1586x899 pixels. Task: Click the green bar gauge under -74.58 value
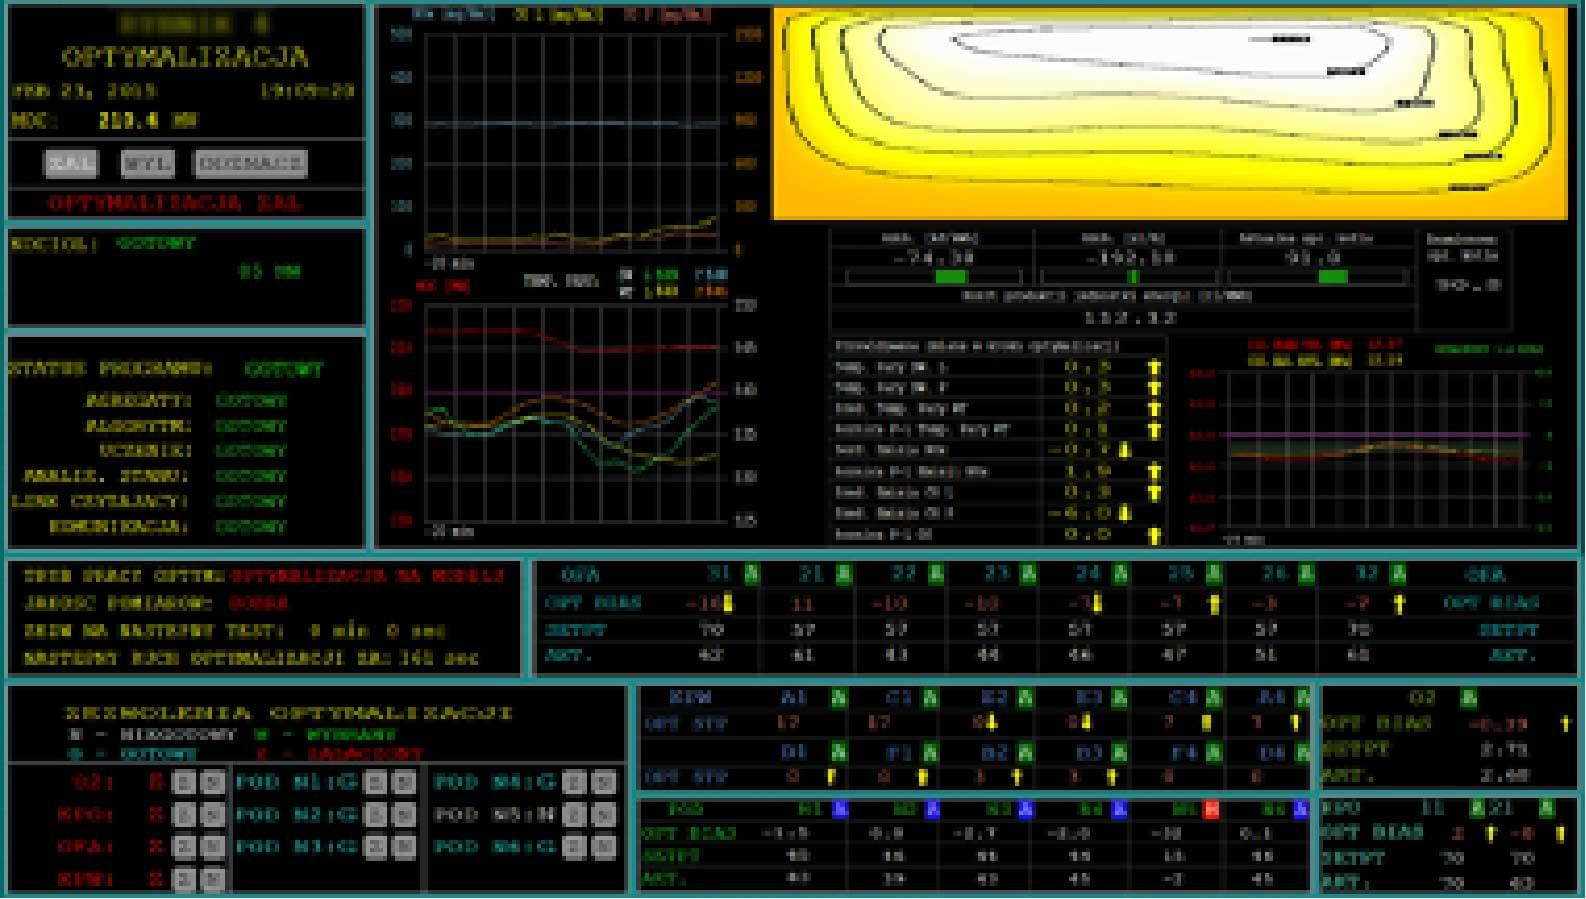tap(950, 277)
